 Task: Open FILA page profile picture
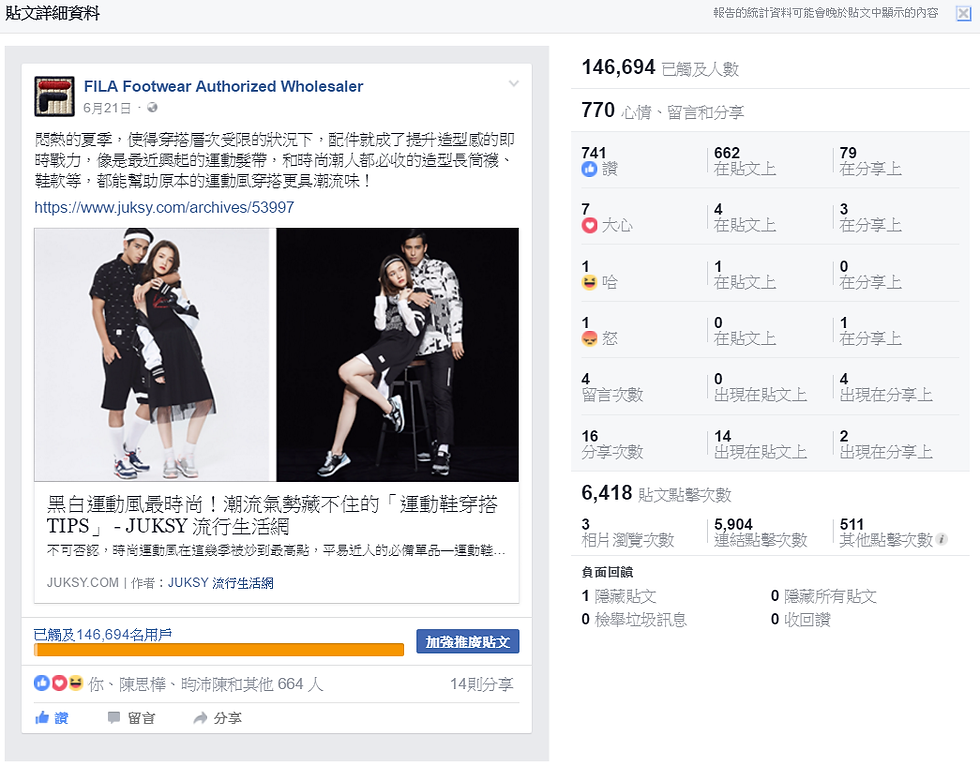[54, 96]
